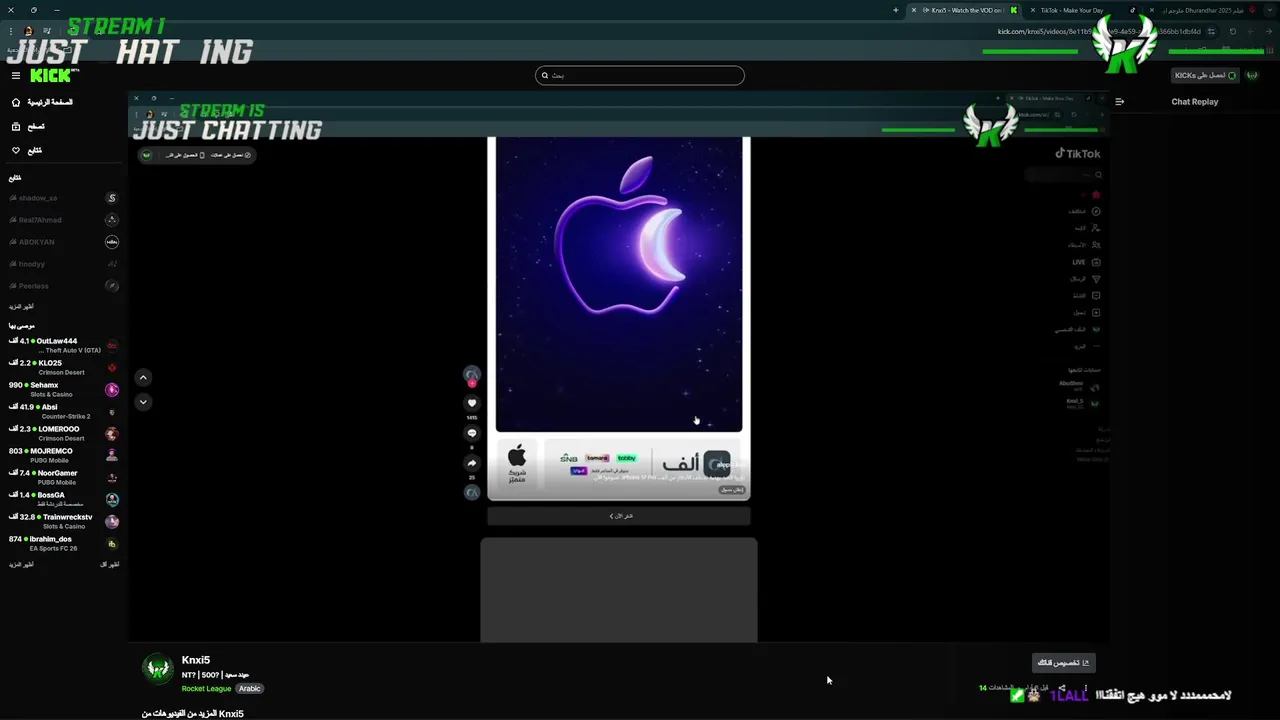Image resolution: width=1280 pixels, height=720 pixels.
Task: Open the TikTok video comments icon
Action: [x=472, y=433]
